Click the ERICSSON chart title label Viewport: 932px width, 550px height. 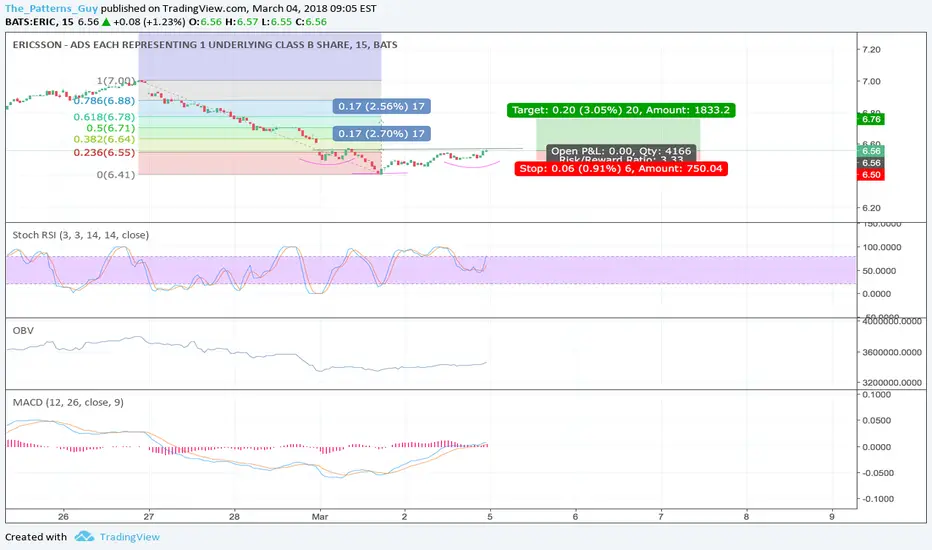[205, 45]
